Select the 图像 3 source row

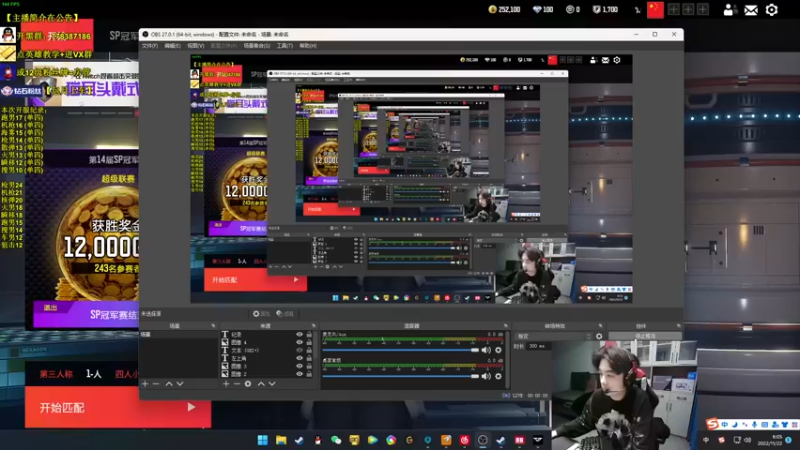267,366
